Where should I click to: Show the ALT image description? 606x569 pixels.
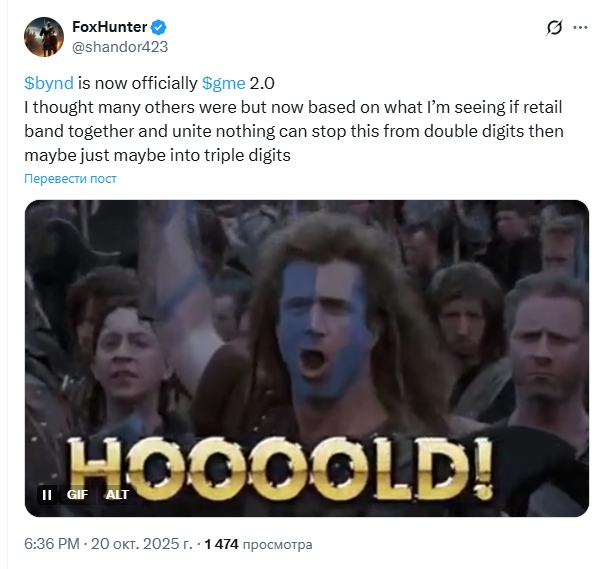(117, 494)
